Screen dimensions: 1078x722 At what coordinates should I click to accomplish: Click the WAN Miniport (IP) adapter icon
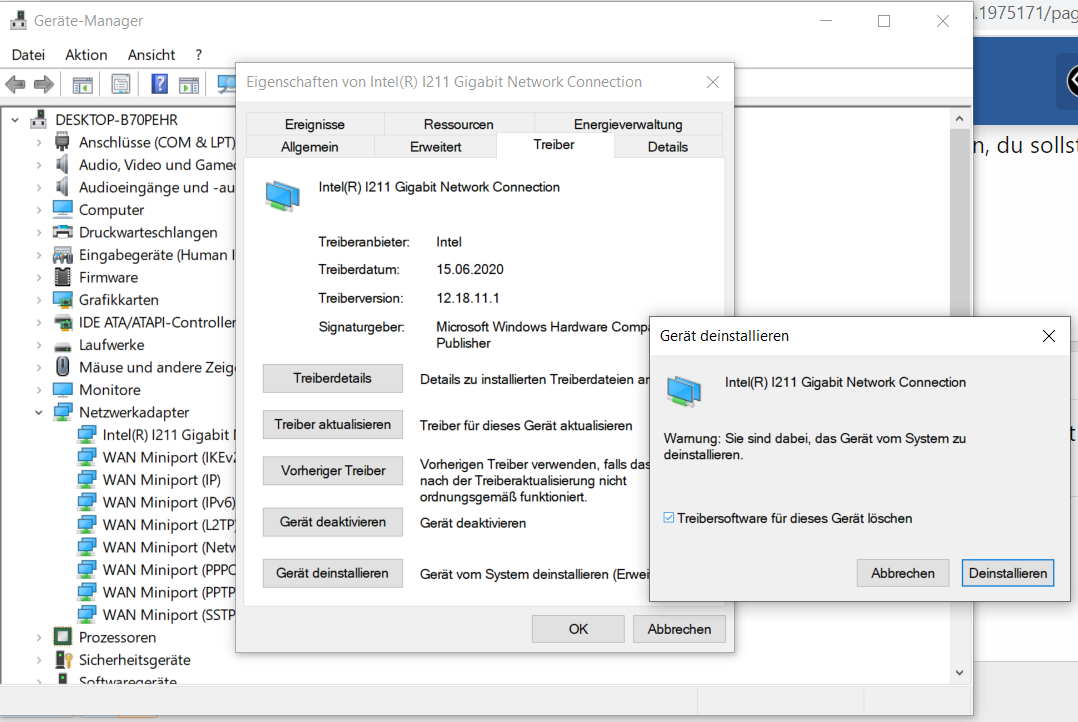(87, 479)
